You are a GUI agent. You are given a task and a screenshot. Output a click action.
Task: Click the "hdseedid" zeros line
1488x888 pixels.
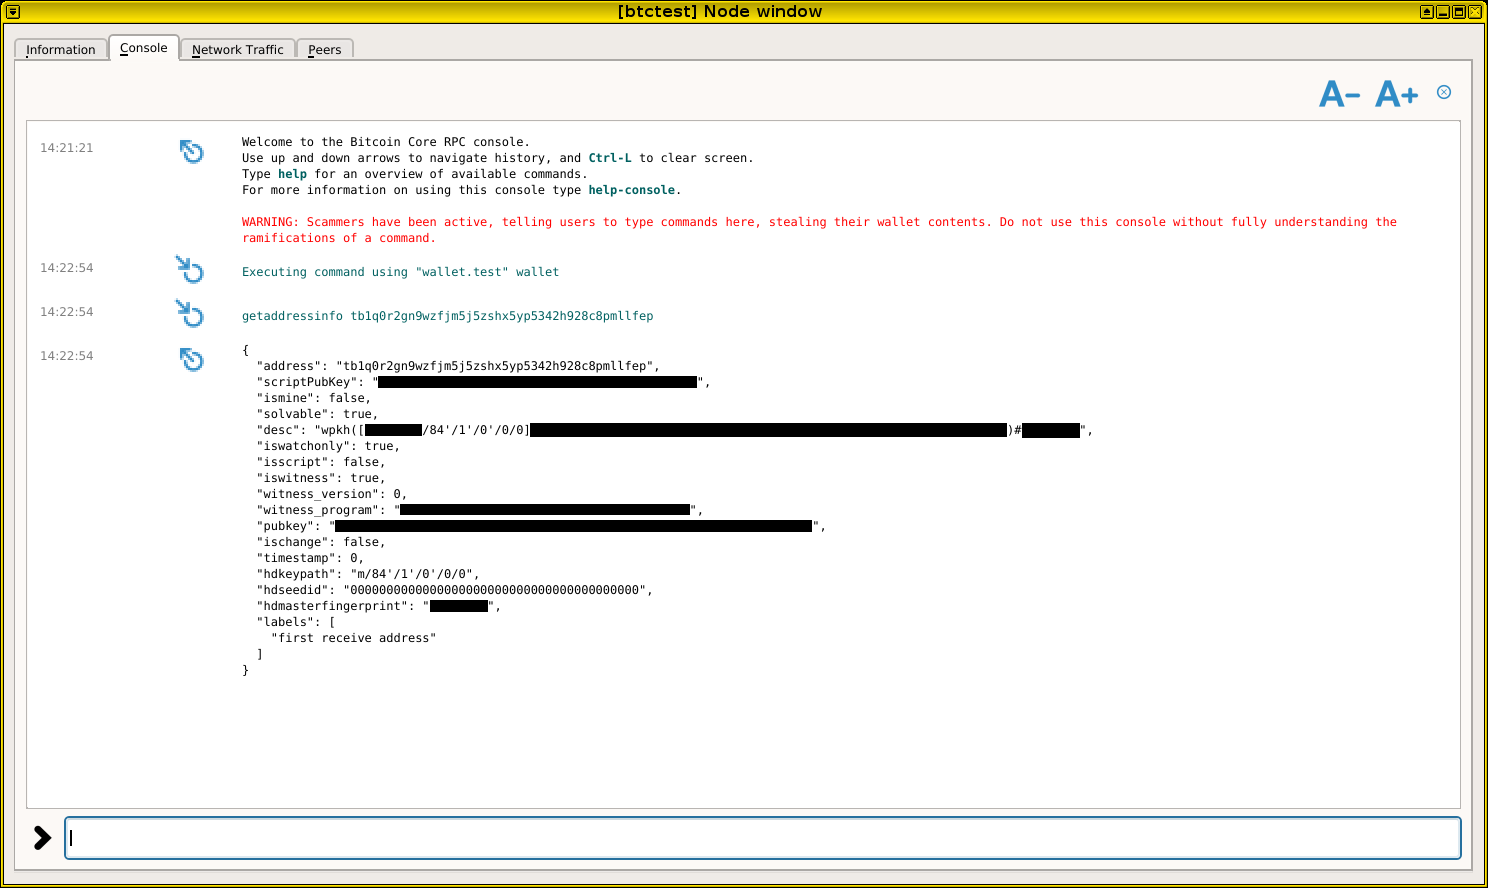455,590
